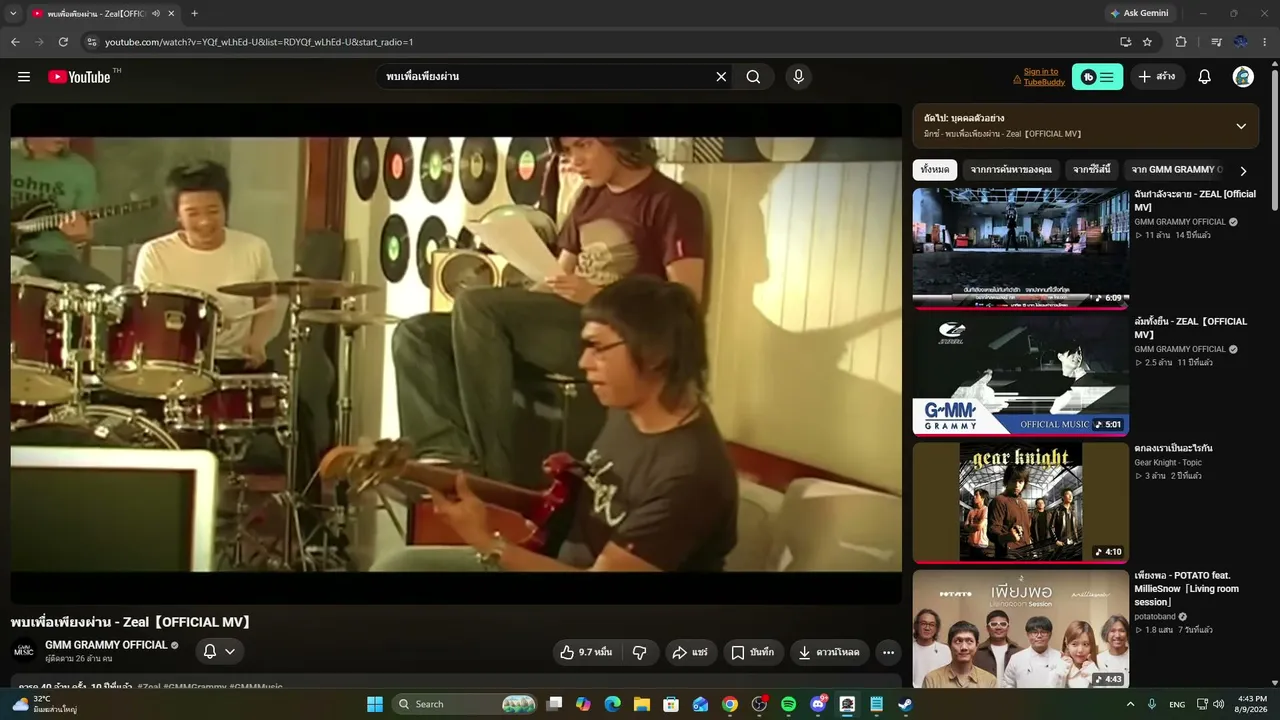Open Chrome media controls icon
Viewport: 1280px width, 720px height.
[1216, 42]
